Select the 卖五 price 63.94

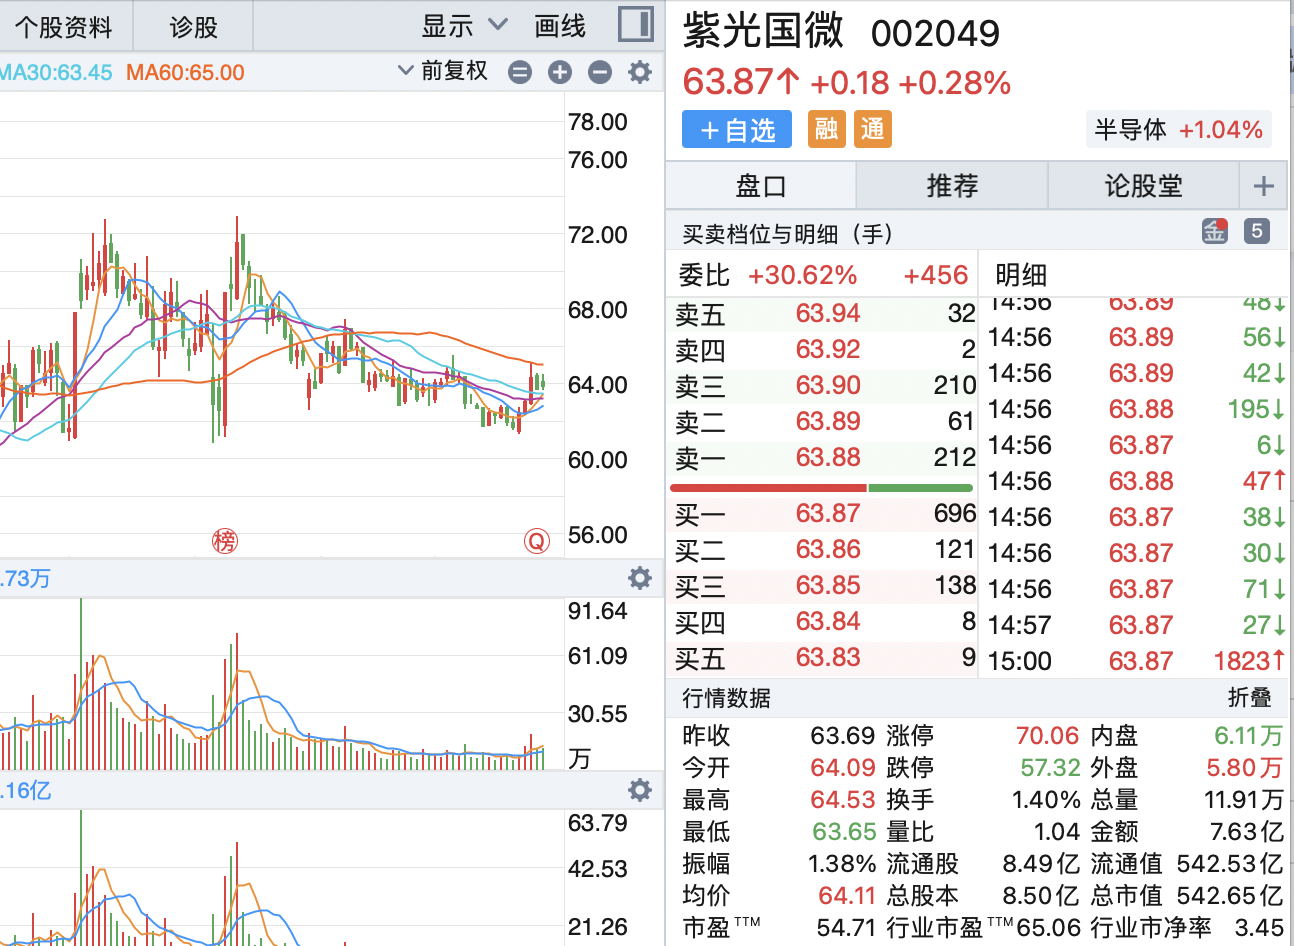[x=828, y=313]
